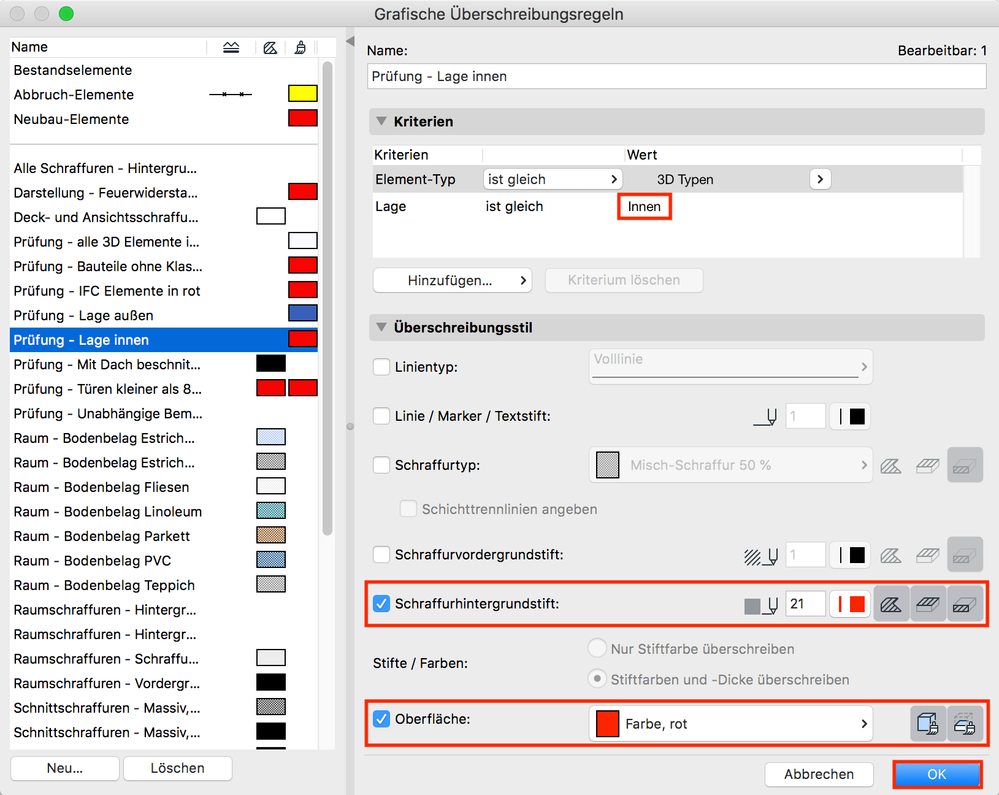Click Kriterium löschen button
999x795 pixels.
pyautogui.click(x=624, y=280)
